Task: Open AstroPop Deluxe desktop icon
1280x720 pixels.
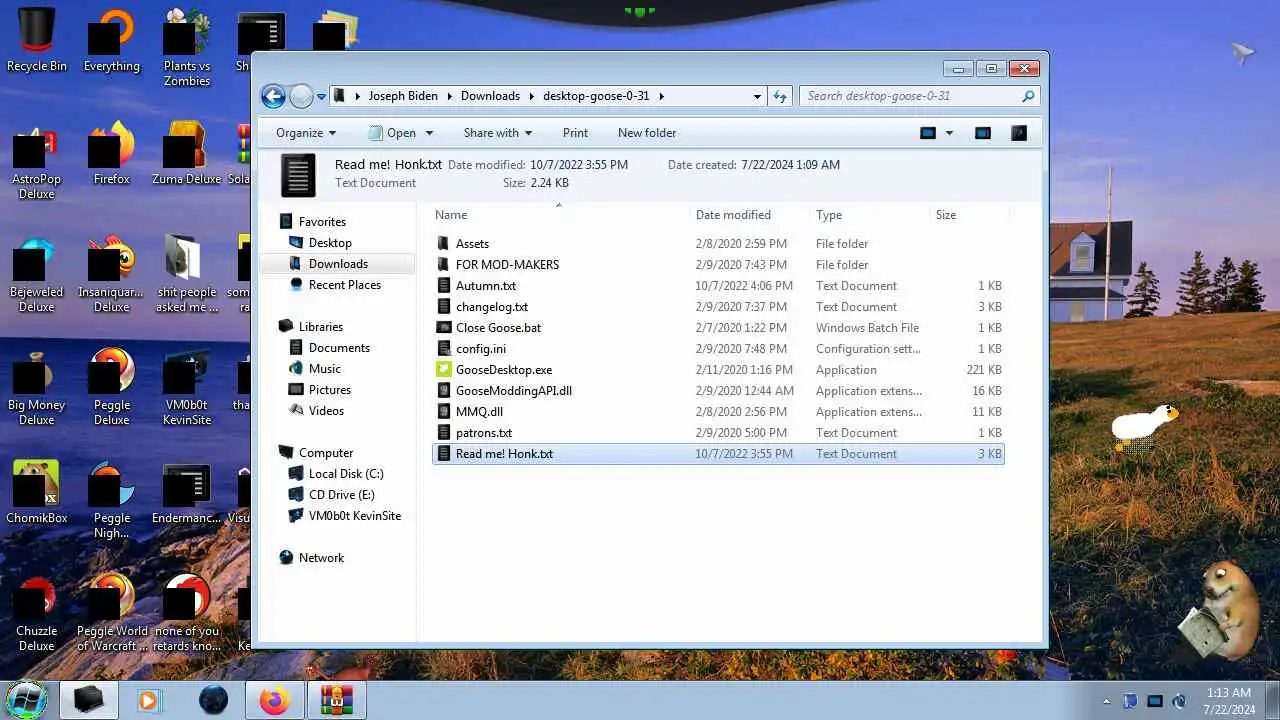Action: tap(37, 162)
